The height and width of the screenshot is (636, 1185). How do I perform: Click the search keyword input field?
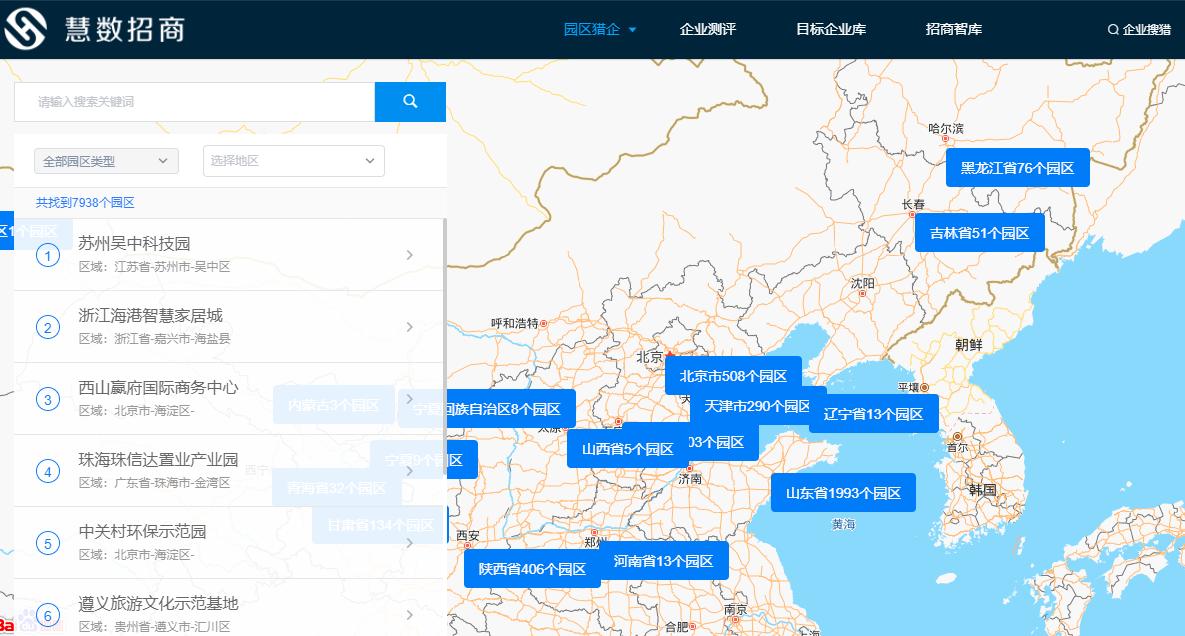point(180,101)
